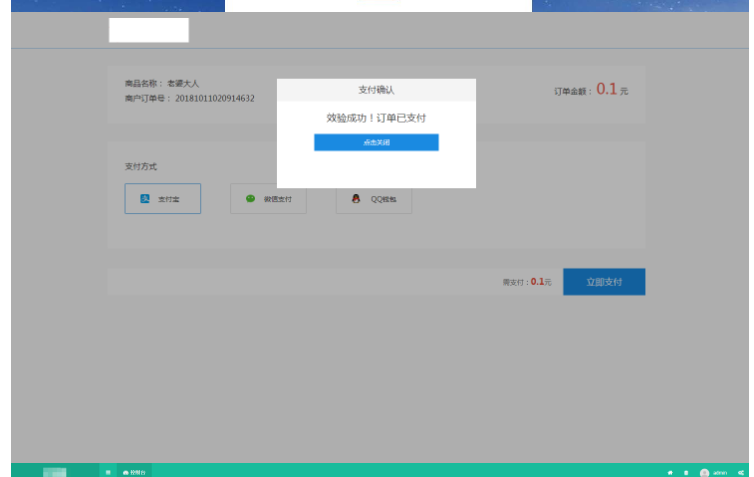Viewport: 754px width, 477px height.
Task: Click the white logo box in header
Action: [x=148, y=30]
